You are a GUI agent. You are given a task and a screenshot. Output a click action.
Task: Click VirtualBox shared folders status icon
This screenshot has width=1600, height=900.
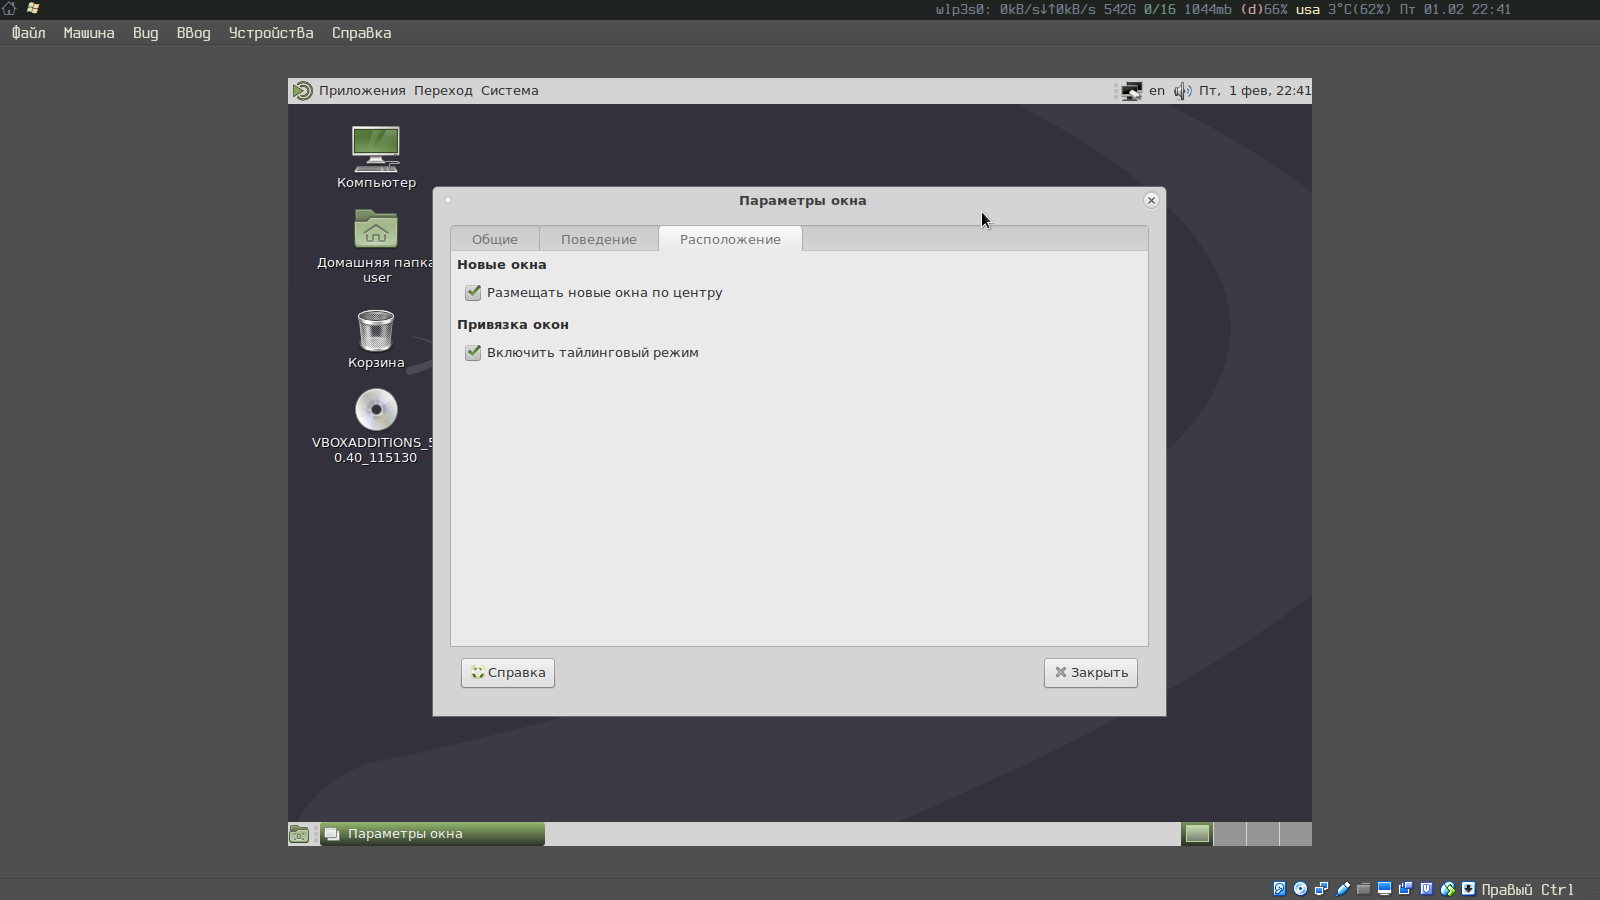point(1363,889)
